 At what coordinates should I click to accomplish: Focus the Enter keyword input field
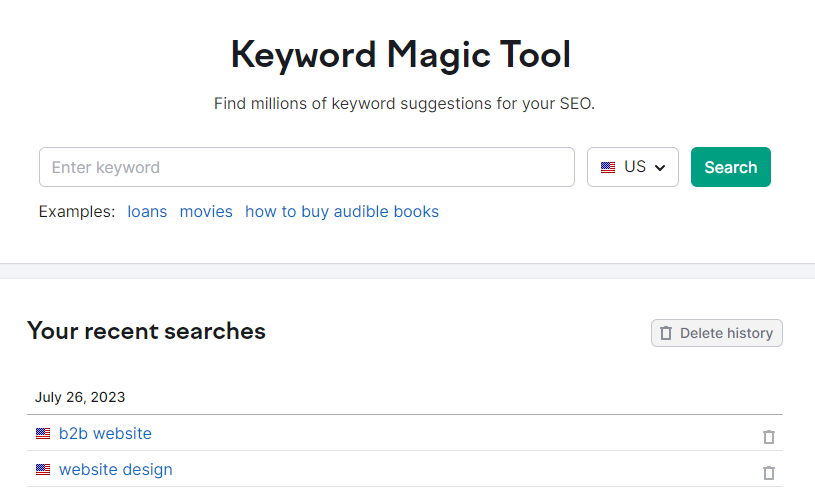tap(307, 167)
